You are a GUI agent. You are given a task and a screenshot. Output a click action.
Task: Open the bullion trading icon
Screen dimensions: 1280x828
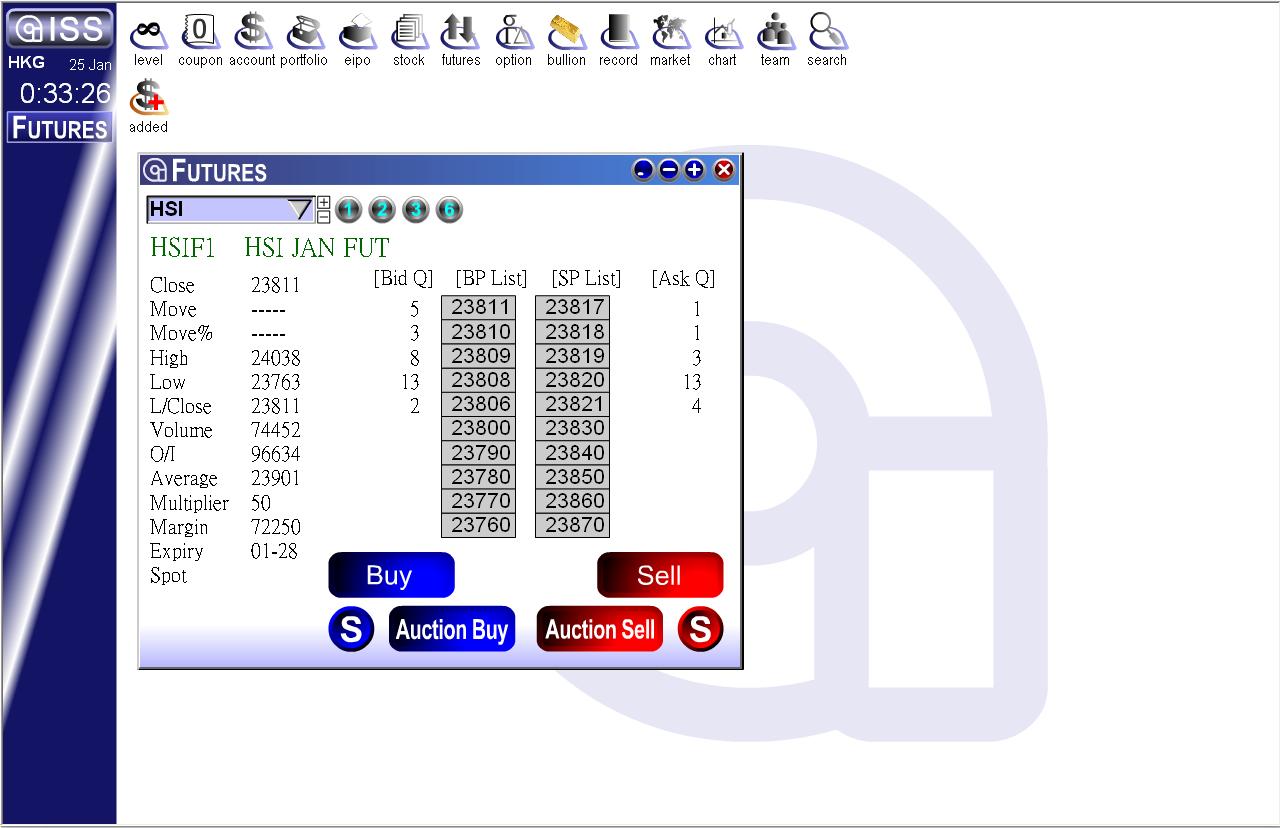566,40
